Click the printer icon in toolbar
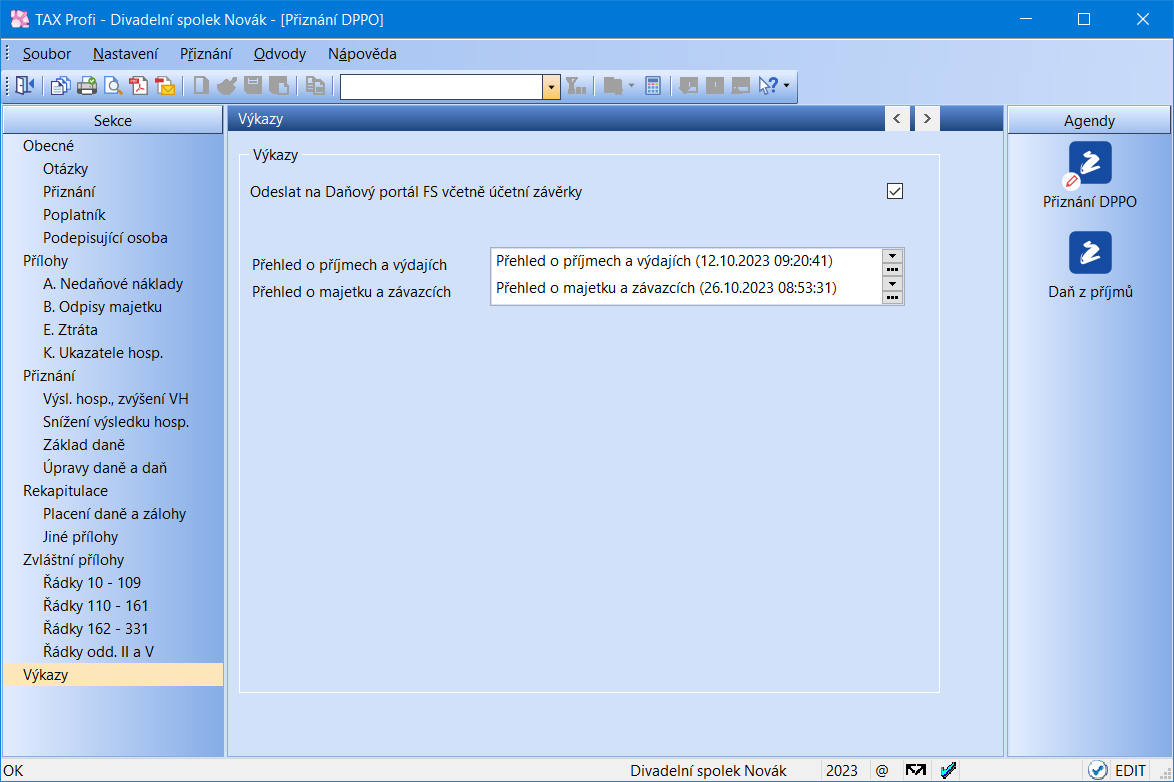 [x=87, y=86]
